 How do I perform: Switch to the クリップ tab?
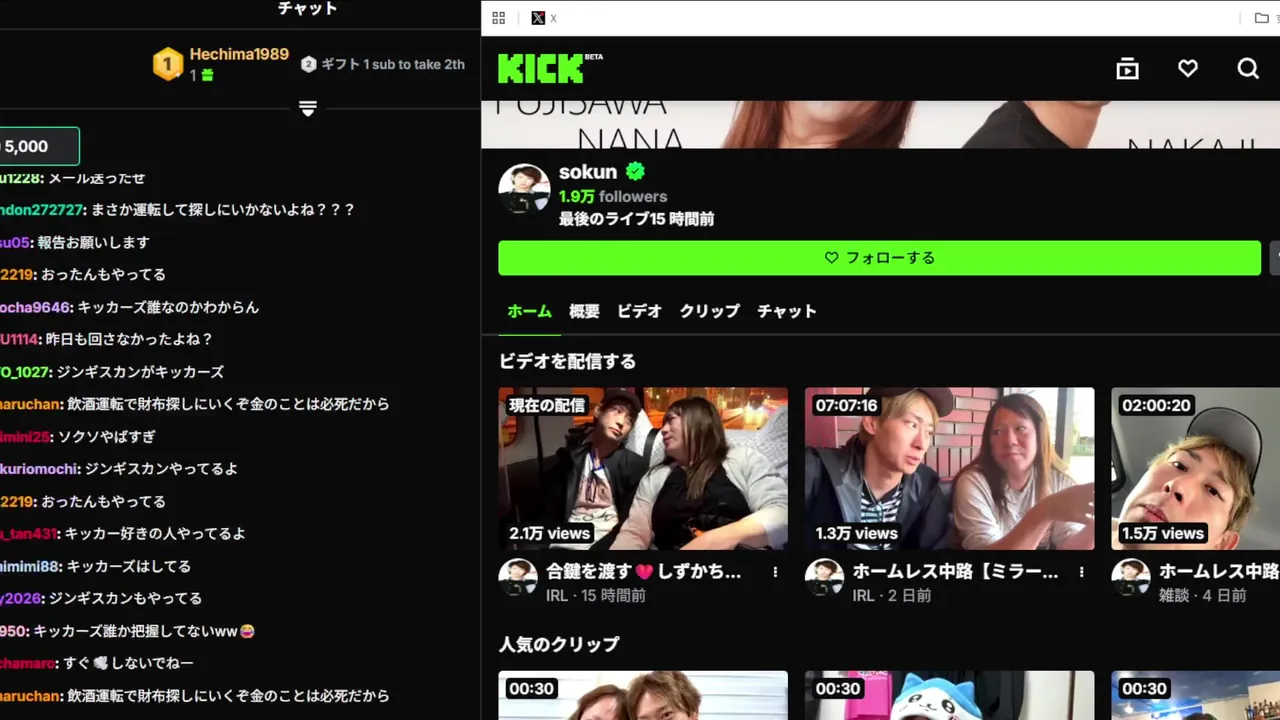point(709,311)
